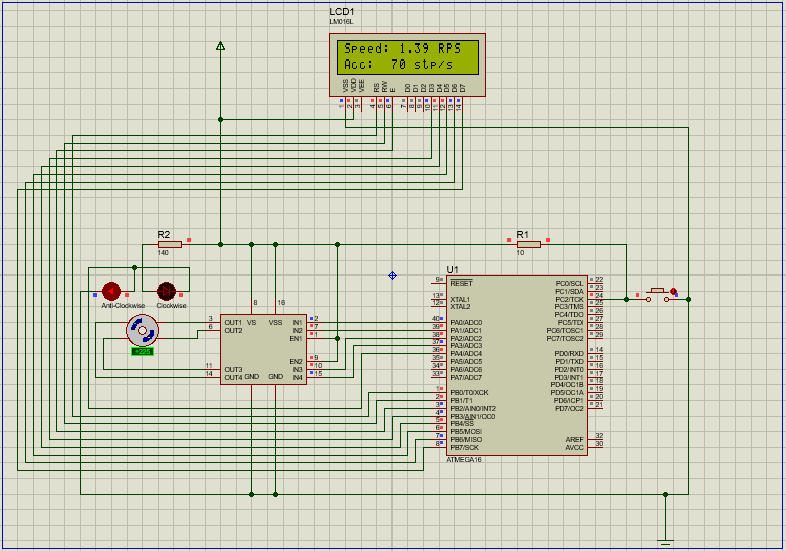The width and height of the screenshot is (786, 551).
Task: Click the 'Speed: 1.39 RPS' line on the LCD
Action: (402, 49)
